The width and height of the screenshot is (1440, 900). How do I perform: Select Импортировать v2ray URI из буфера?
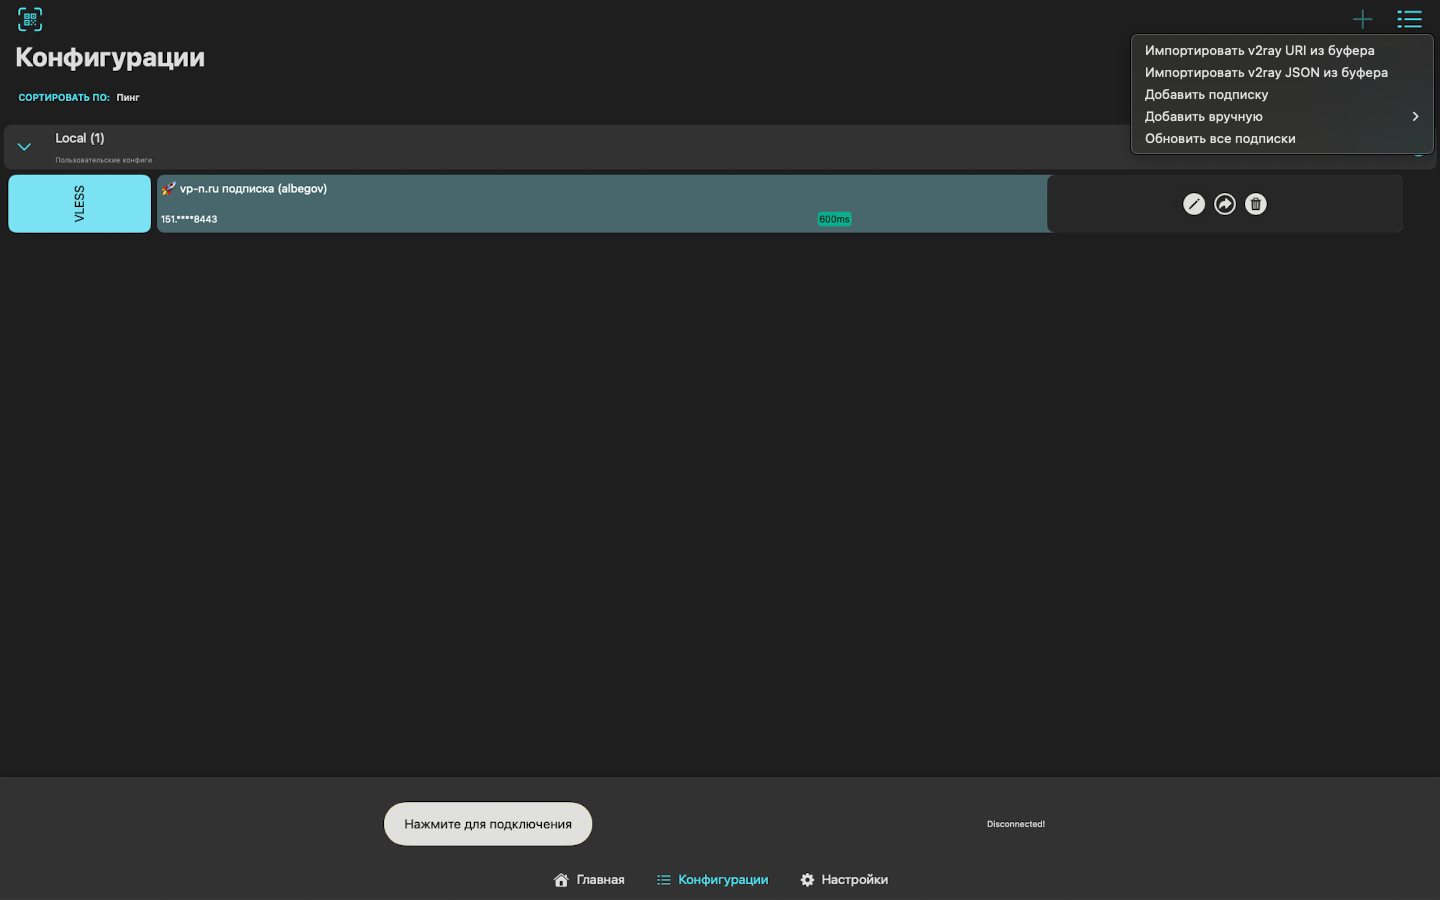[x=1259, y=50]
